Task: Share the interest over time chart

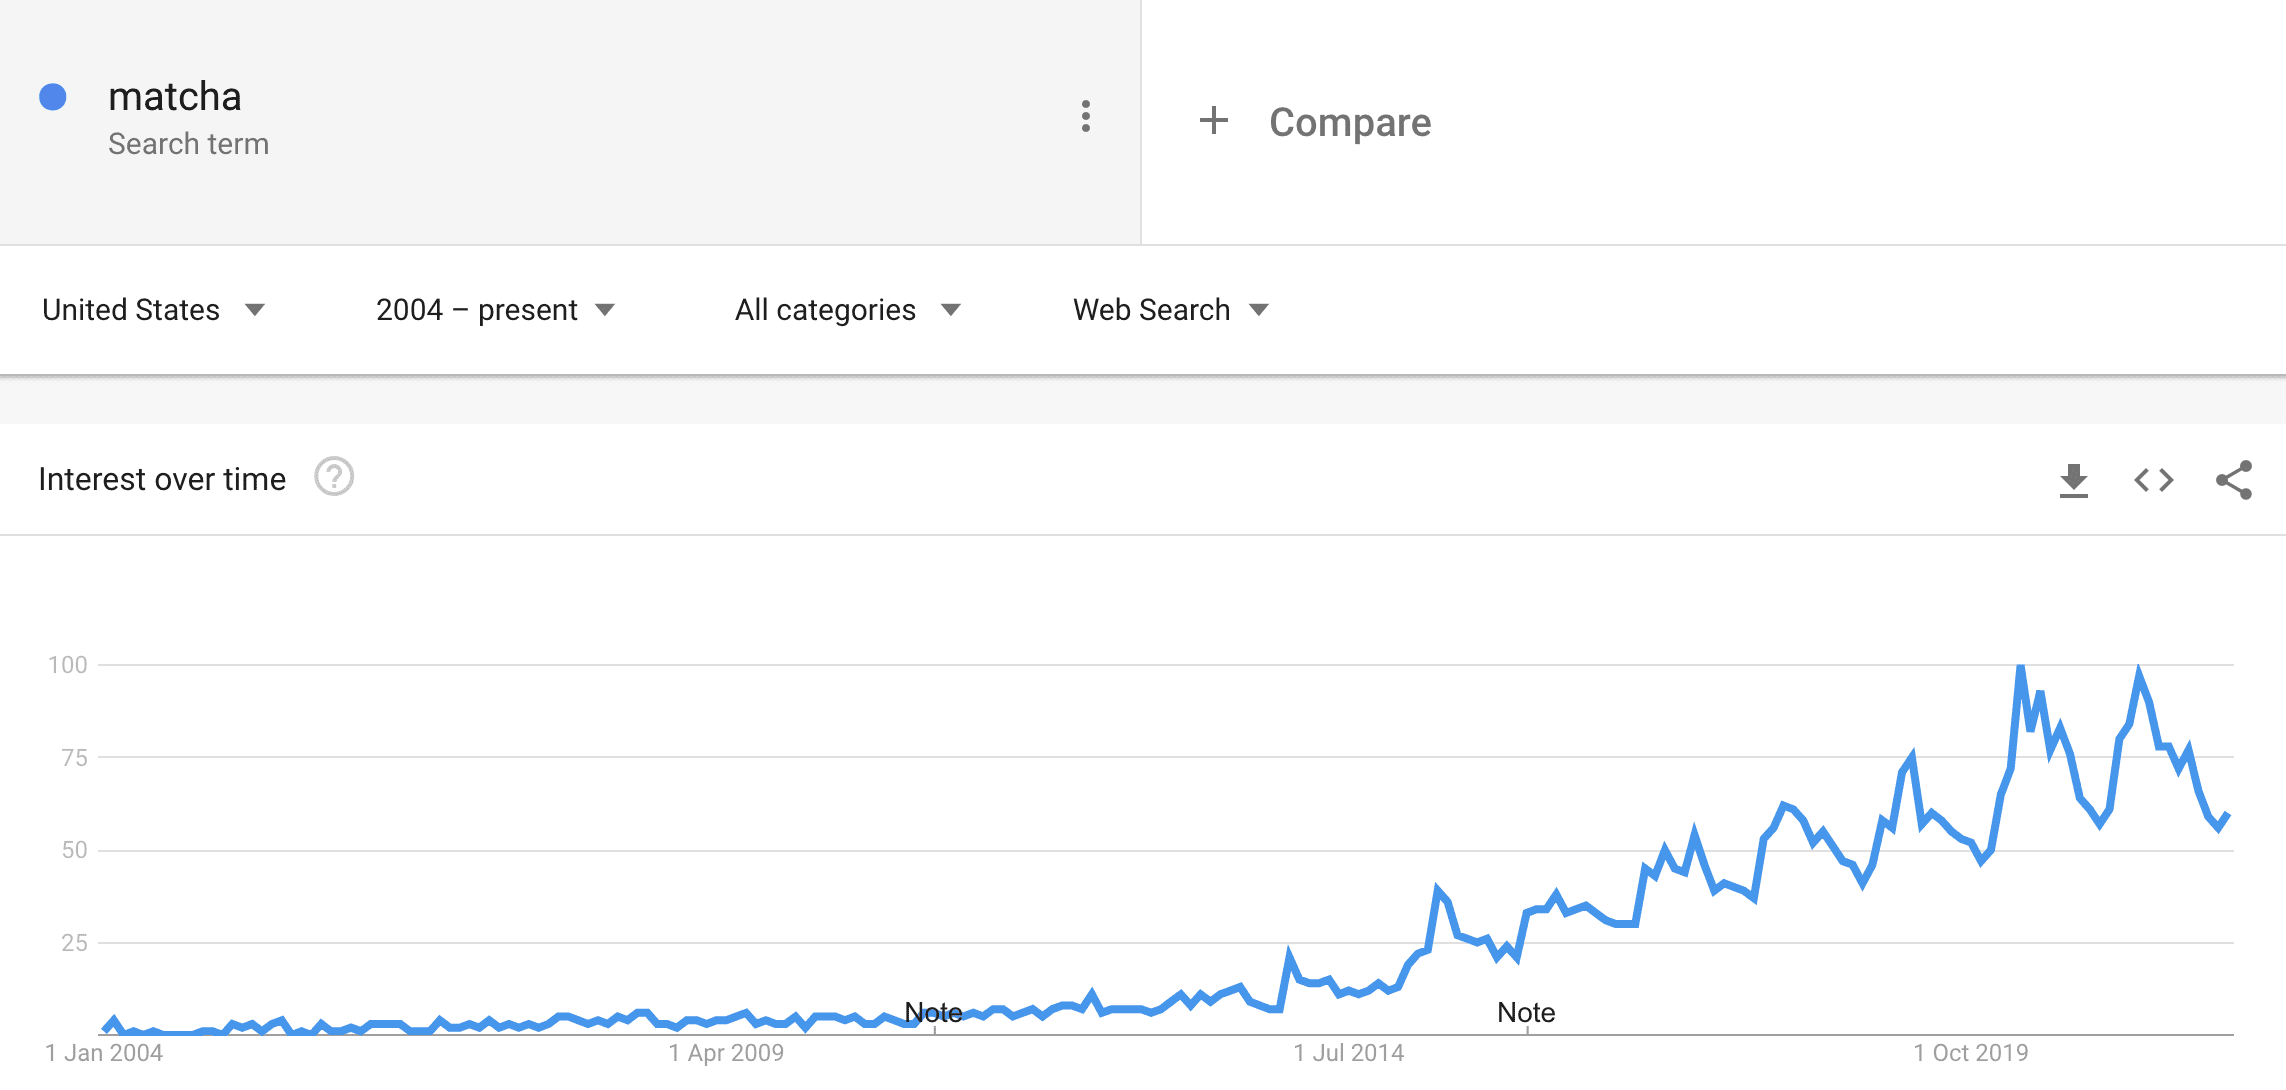Action: click(x=2234, y=480)
